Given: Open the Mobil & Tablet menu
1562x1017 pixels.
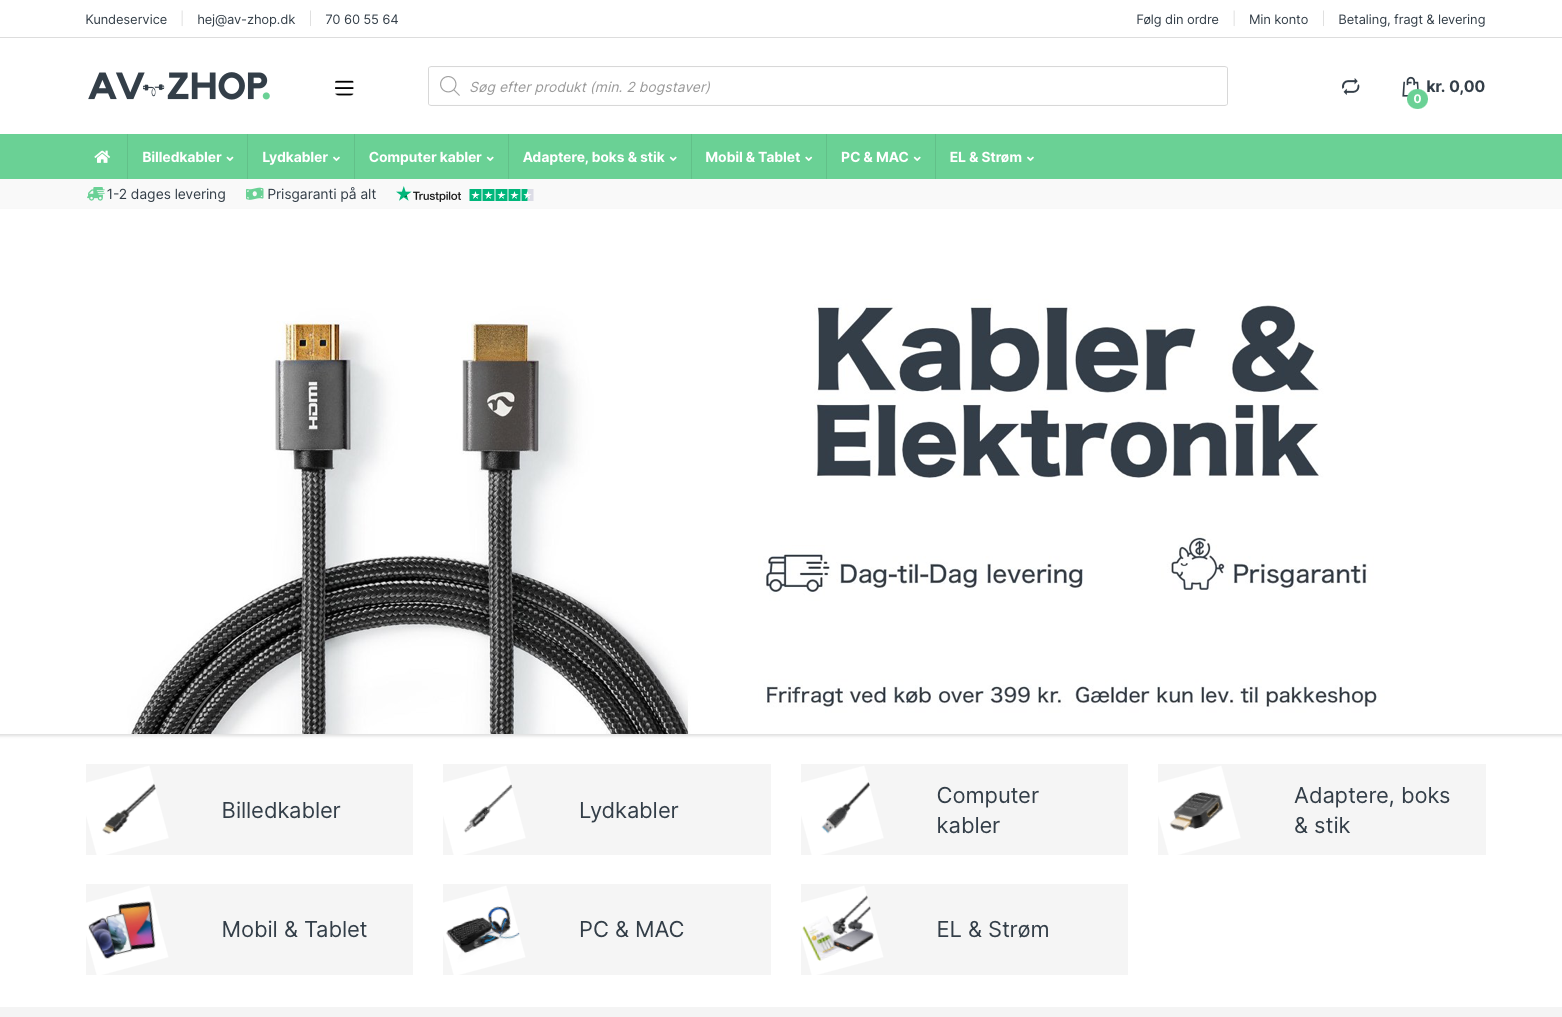Looking at the screenshot, I should [x=758, y=157].
